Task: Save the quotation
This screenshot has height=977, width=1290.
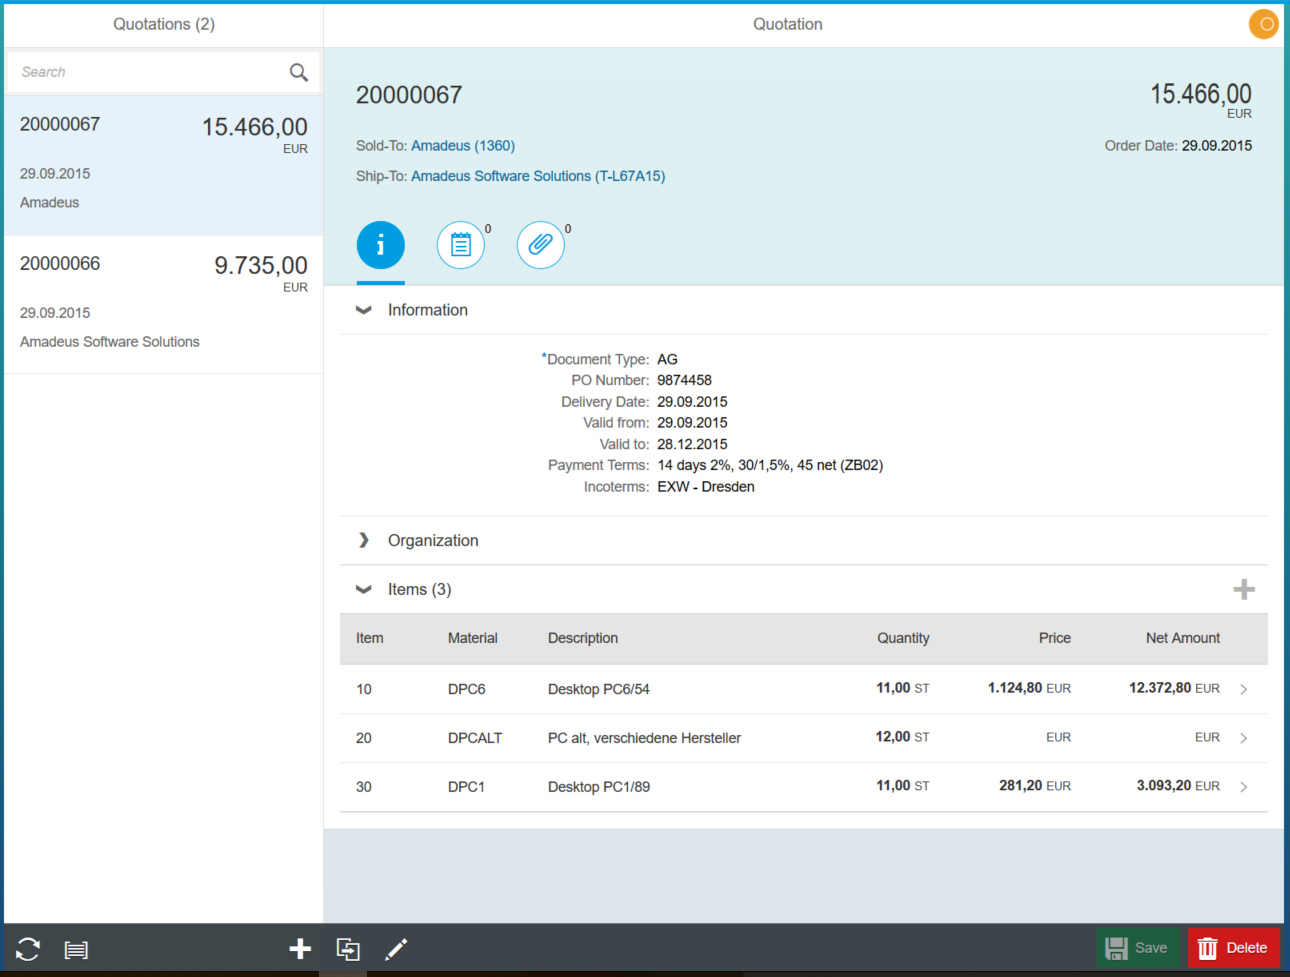Action: point(1138,947)
